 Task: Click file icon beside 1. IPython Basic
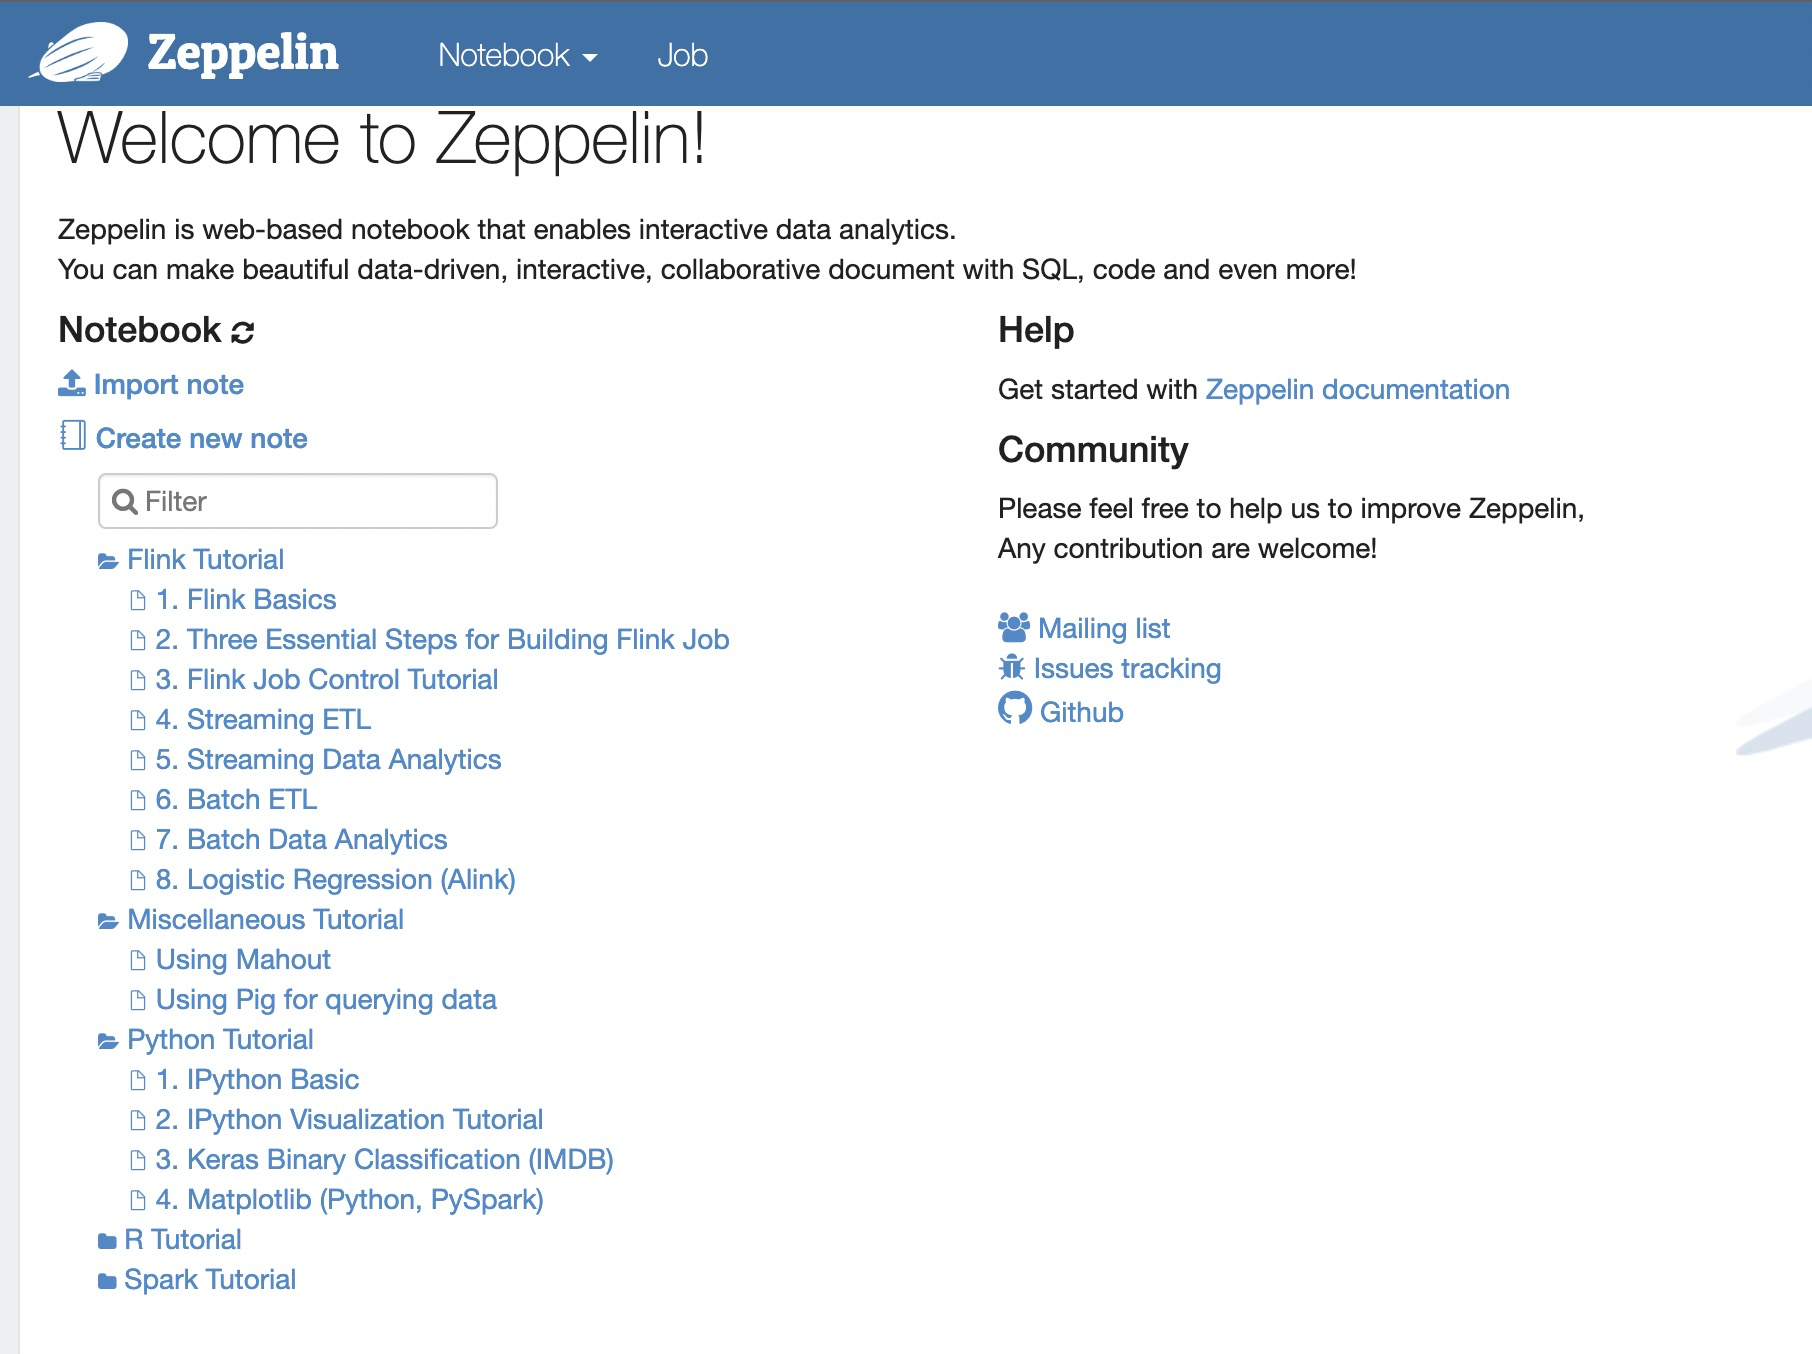(x=138, y=1080)
